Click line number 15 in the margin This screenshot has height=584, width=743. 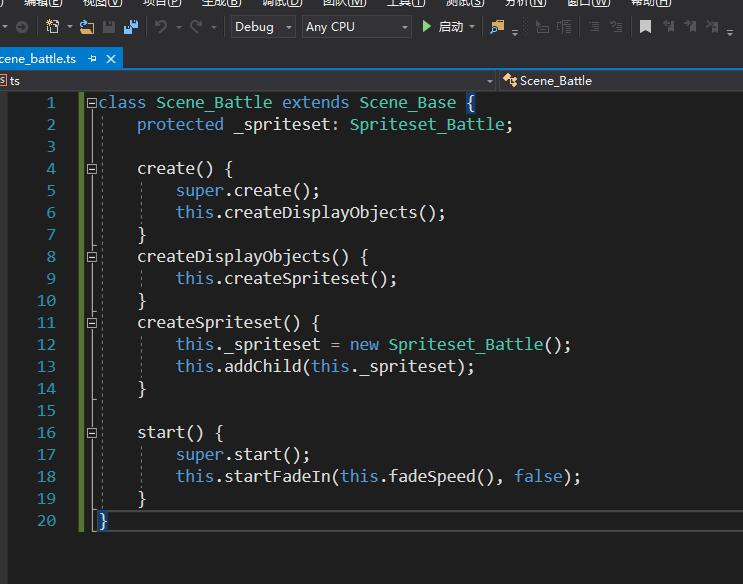(x=46, y=411)
